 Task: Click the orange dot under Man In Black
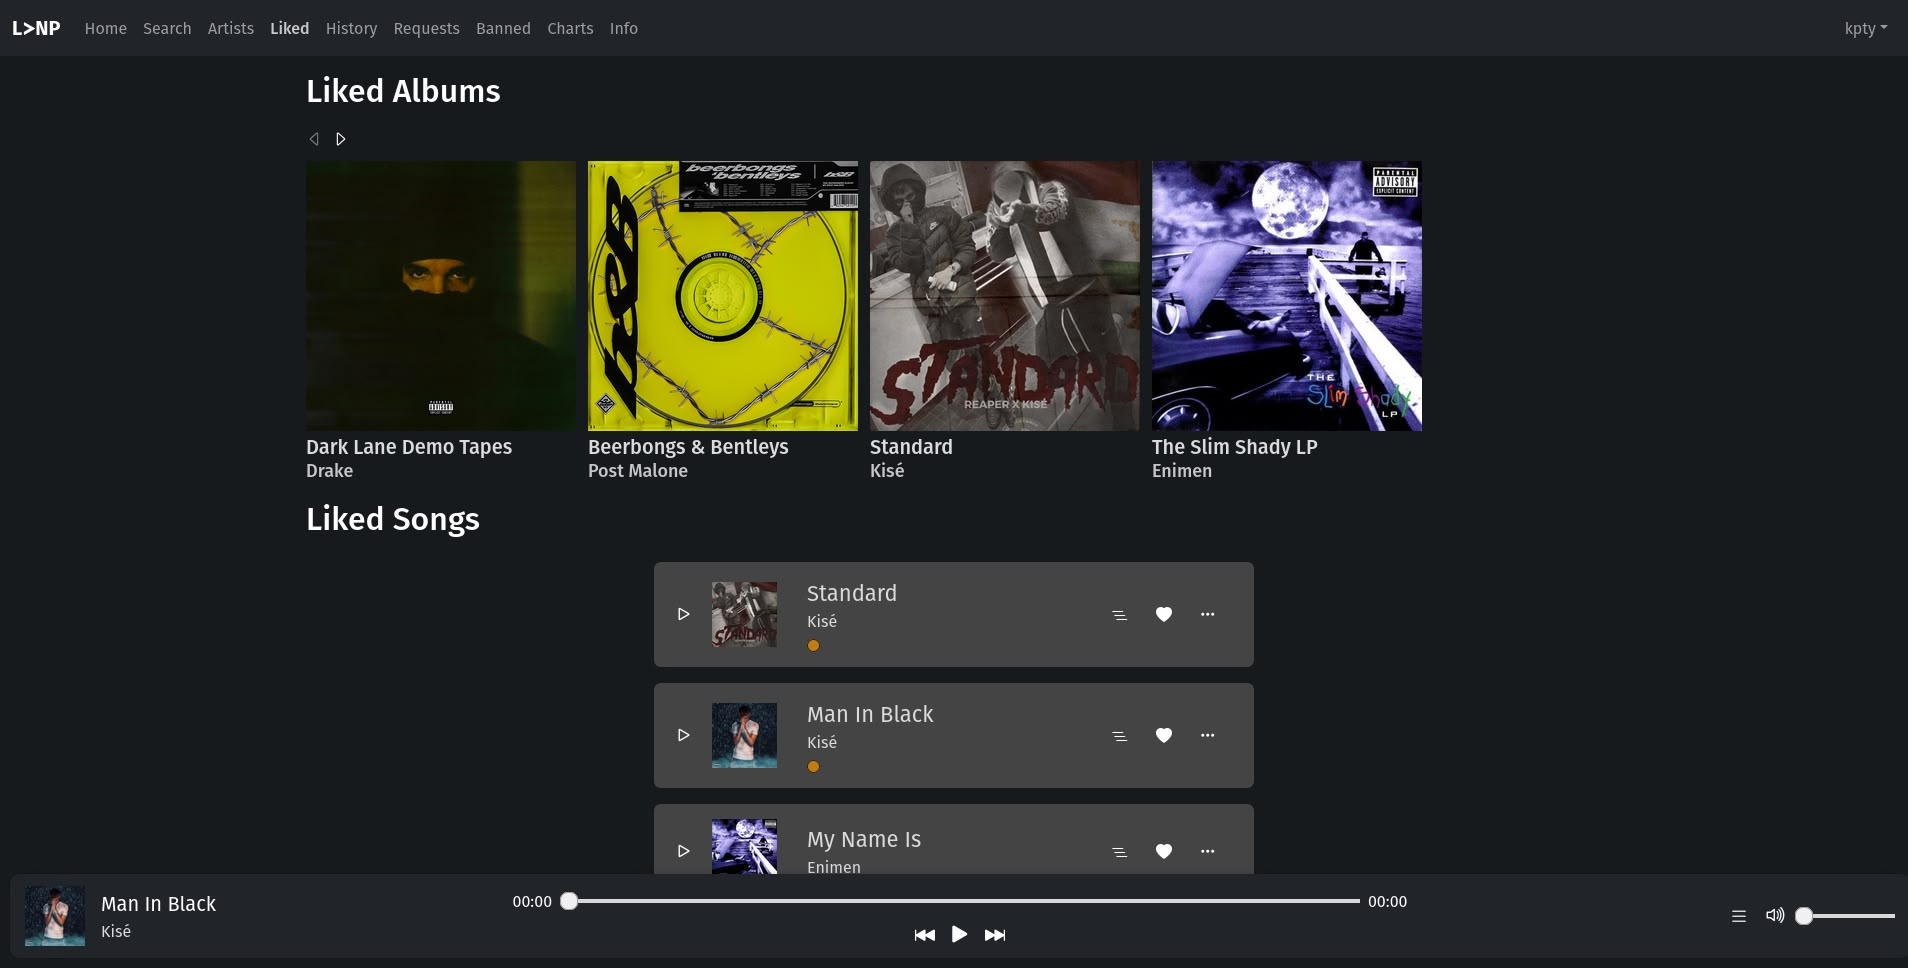(813, 767)
